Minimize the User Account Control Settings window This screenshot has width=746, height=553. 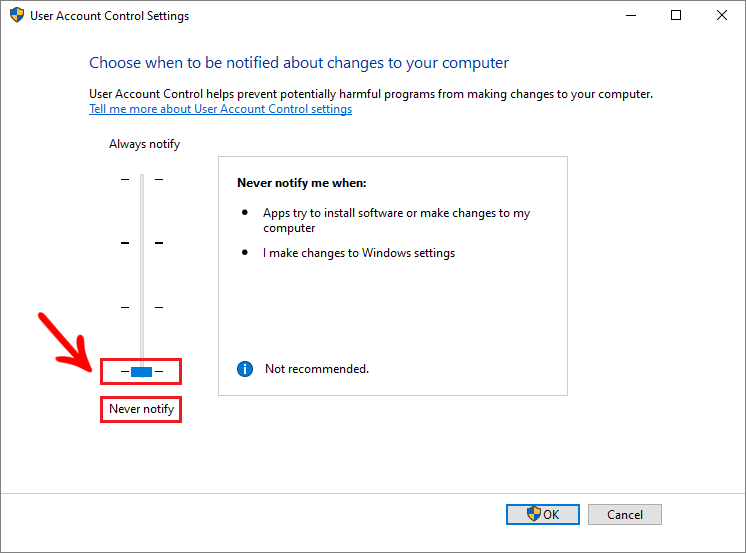tap(631, 15)
